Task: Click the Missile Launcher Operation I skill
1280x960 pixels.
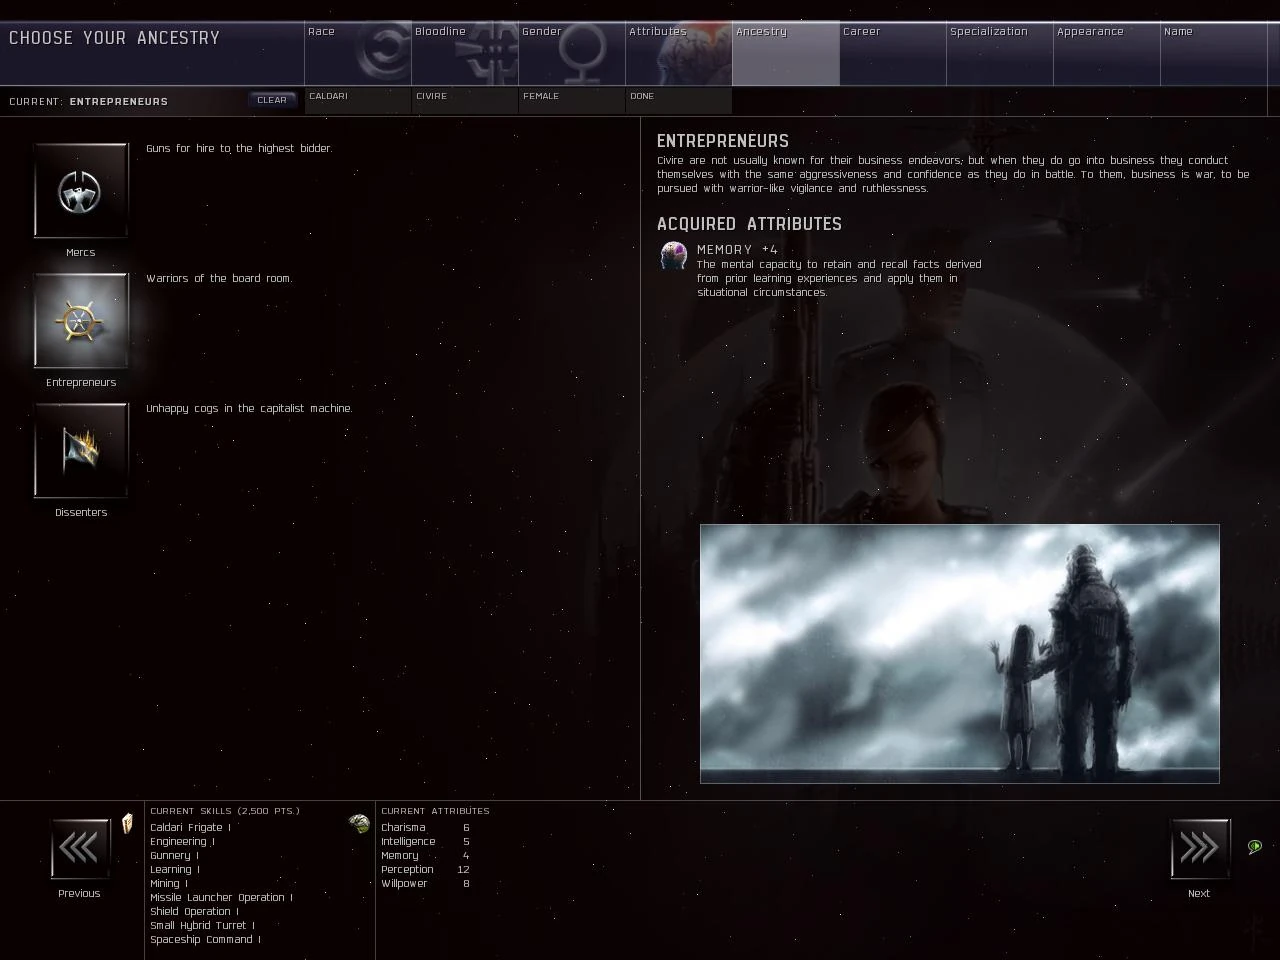Action: click(221, 897)
